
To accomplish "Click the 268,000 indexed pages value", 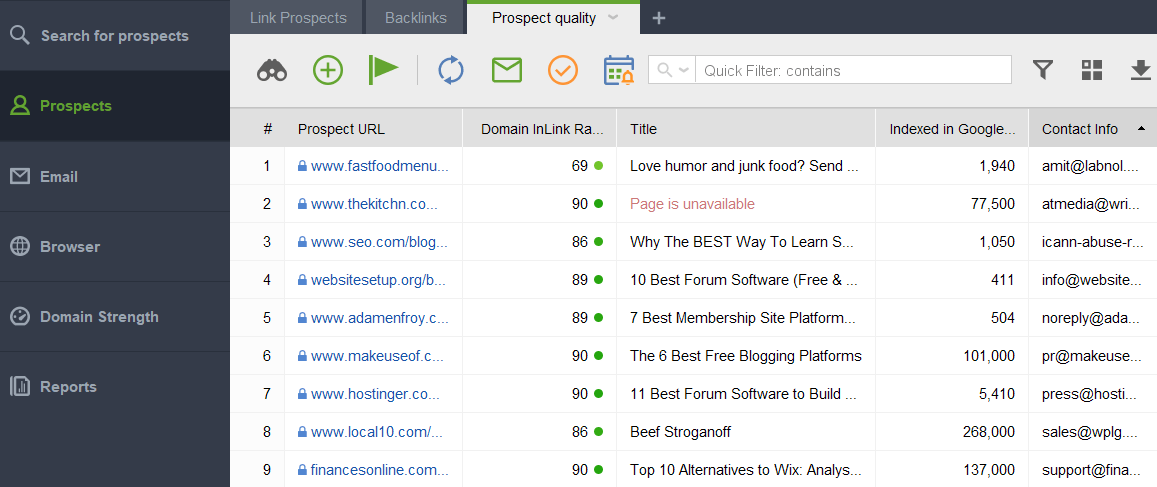I will click(989, 432).
